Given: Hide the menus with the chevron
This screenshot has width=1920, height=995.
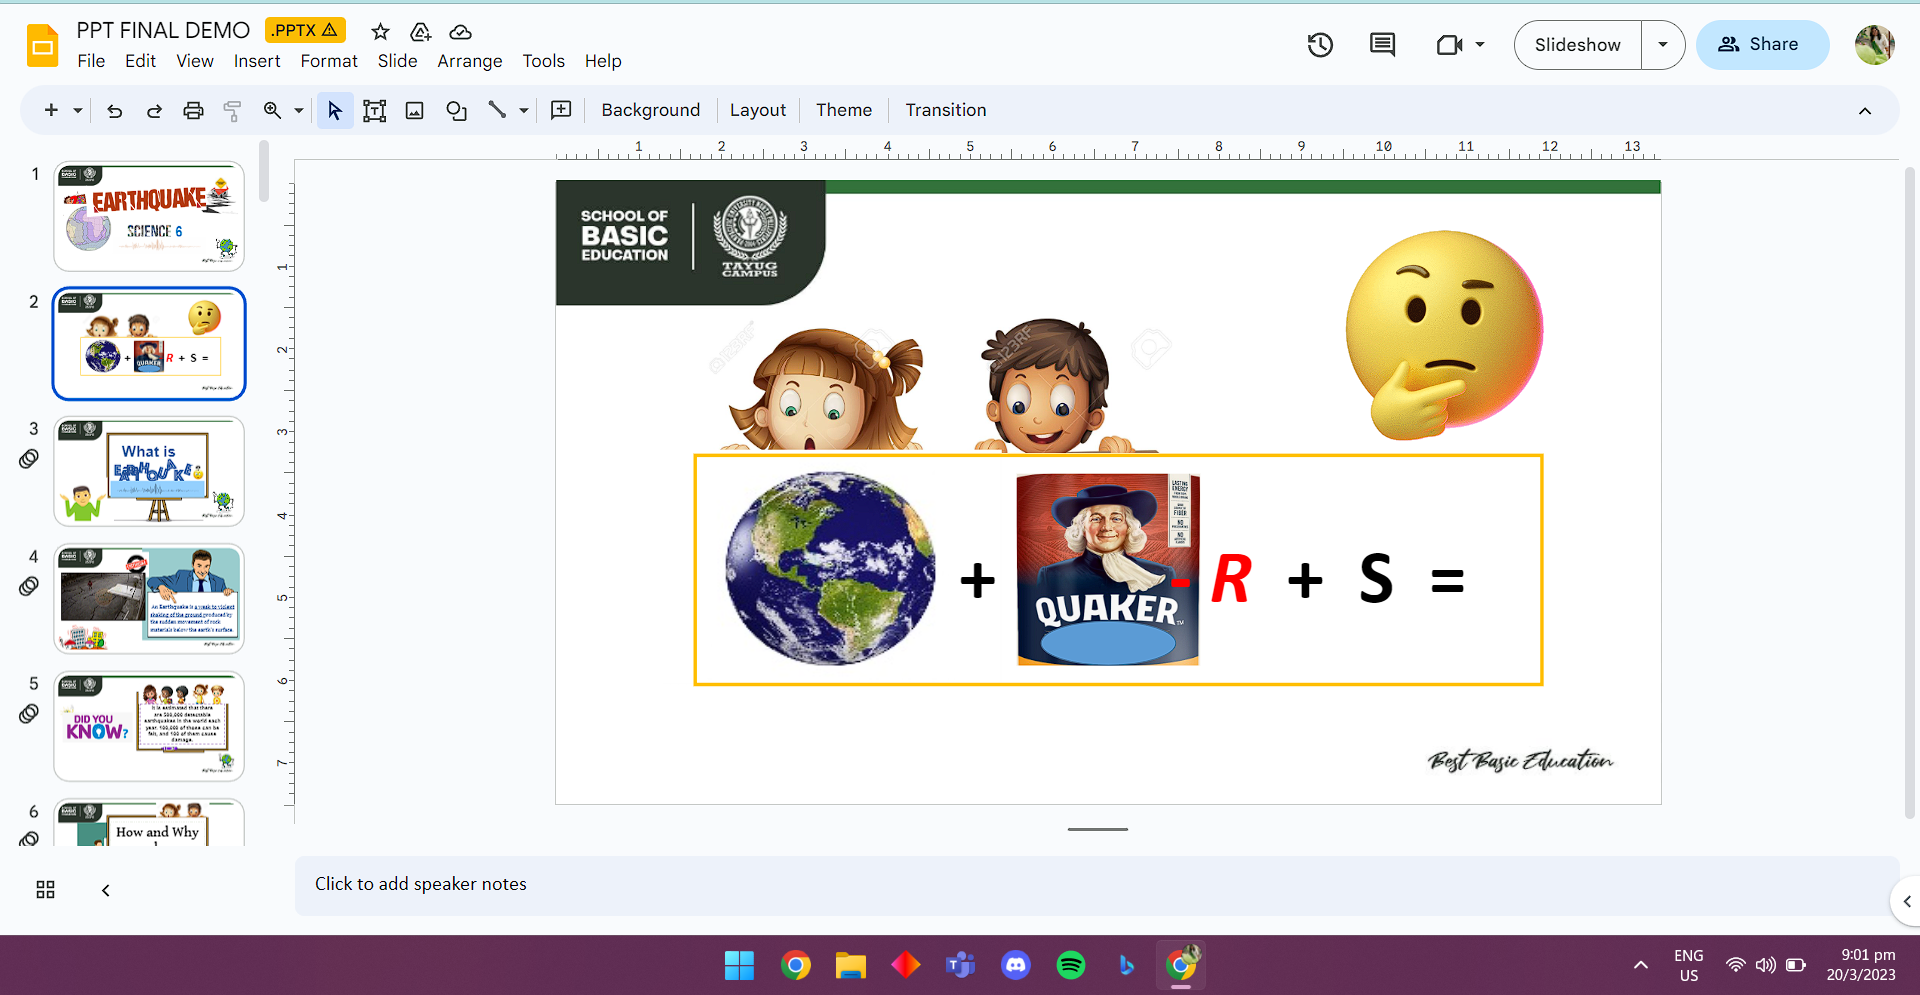Looking at the screenshot, I should pos(1865,111).
